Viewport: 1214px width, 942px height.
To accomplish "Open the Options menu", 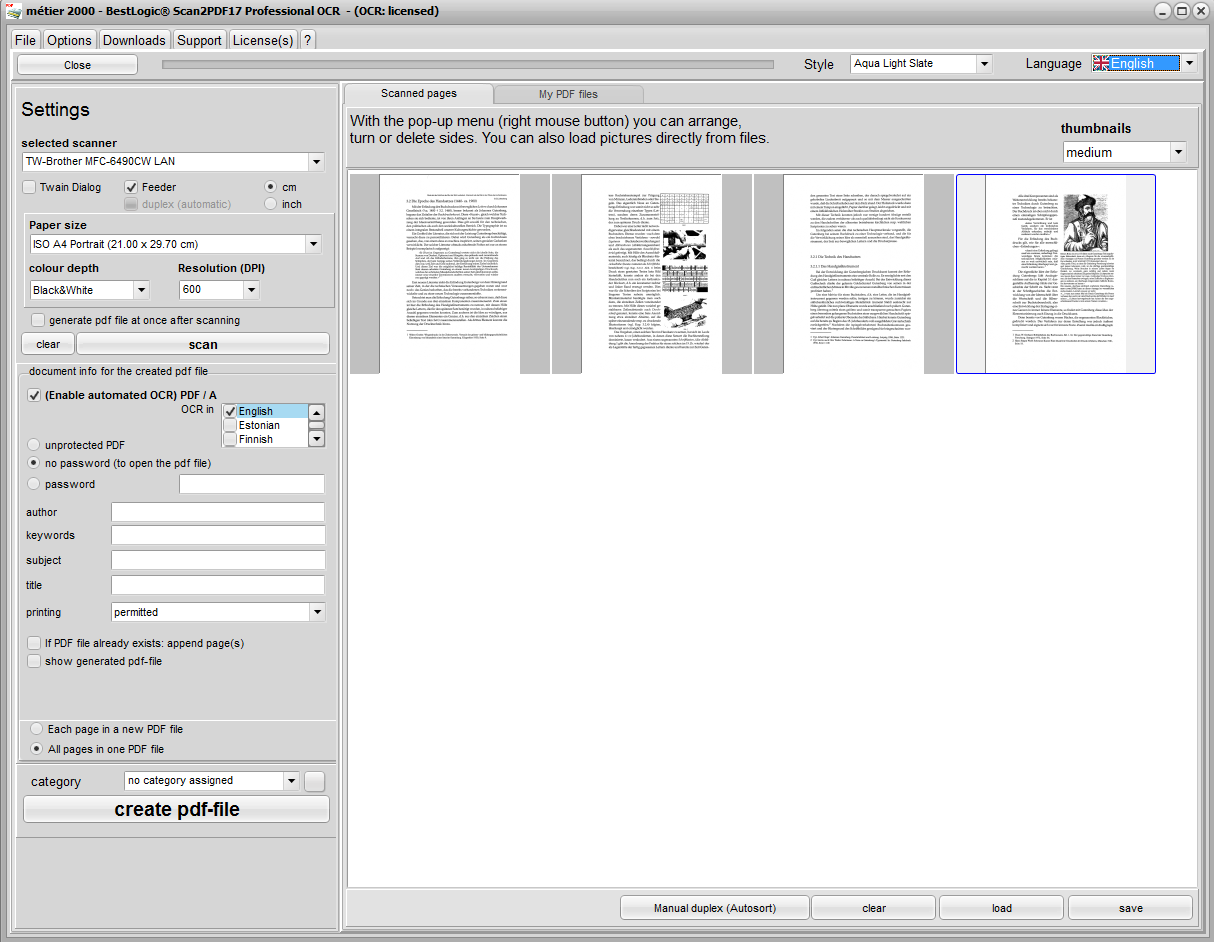I will coord(69,40).
